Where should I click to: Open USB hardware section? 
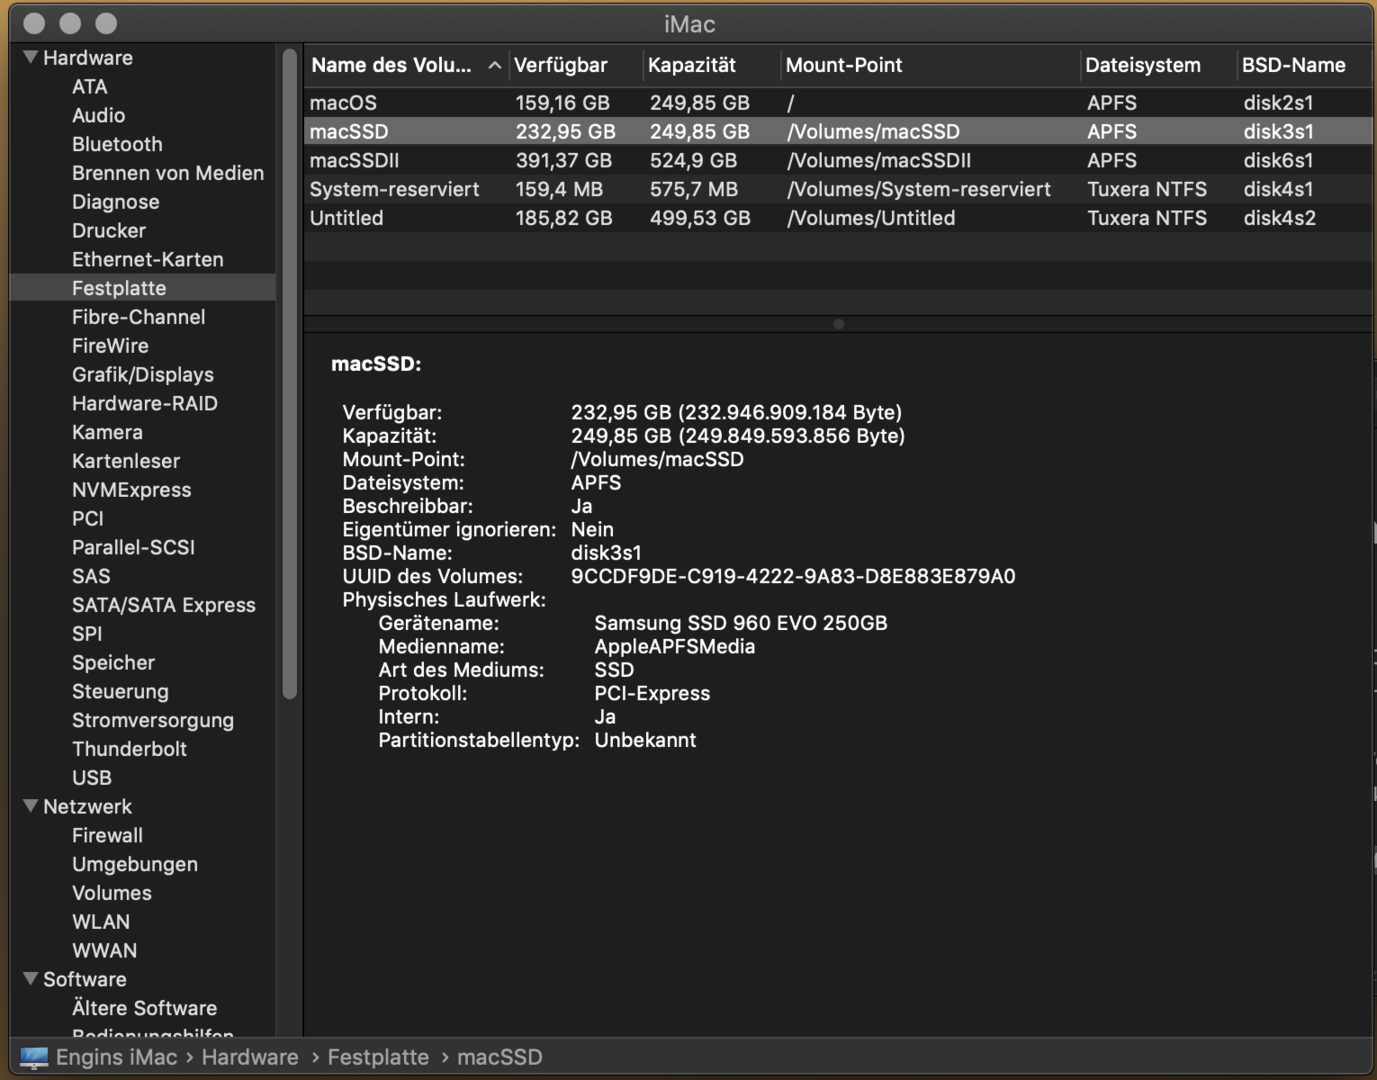(92, 778)
